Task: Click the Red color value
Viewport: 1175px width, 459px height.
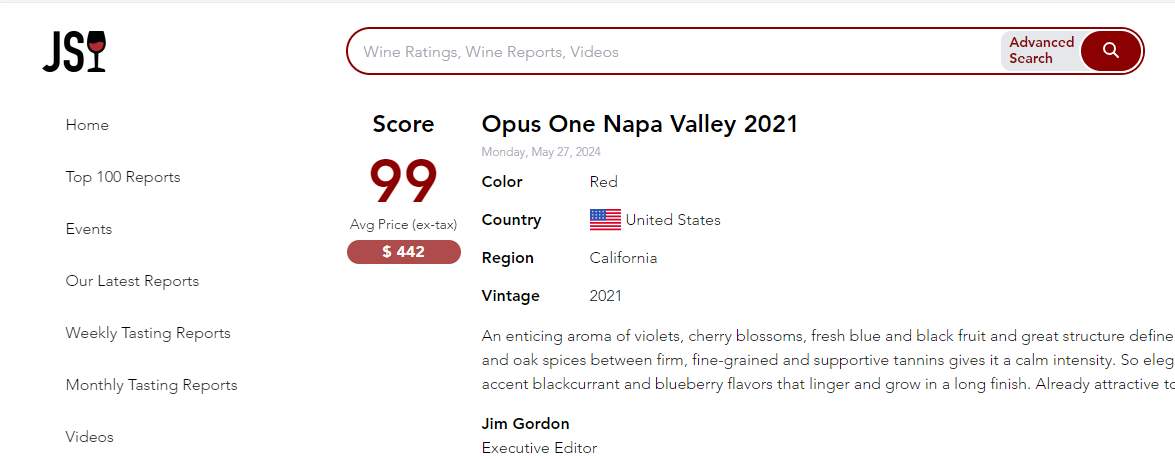Action: click(x=604, y=182)
